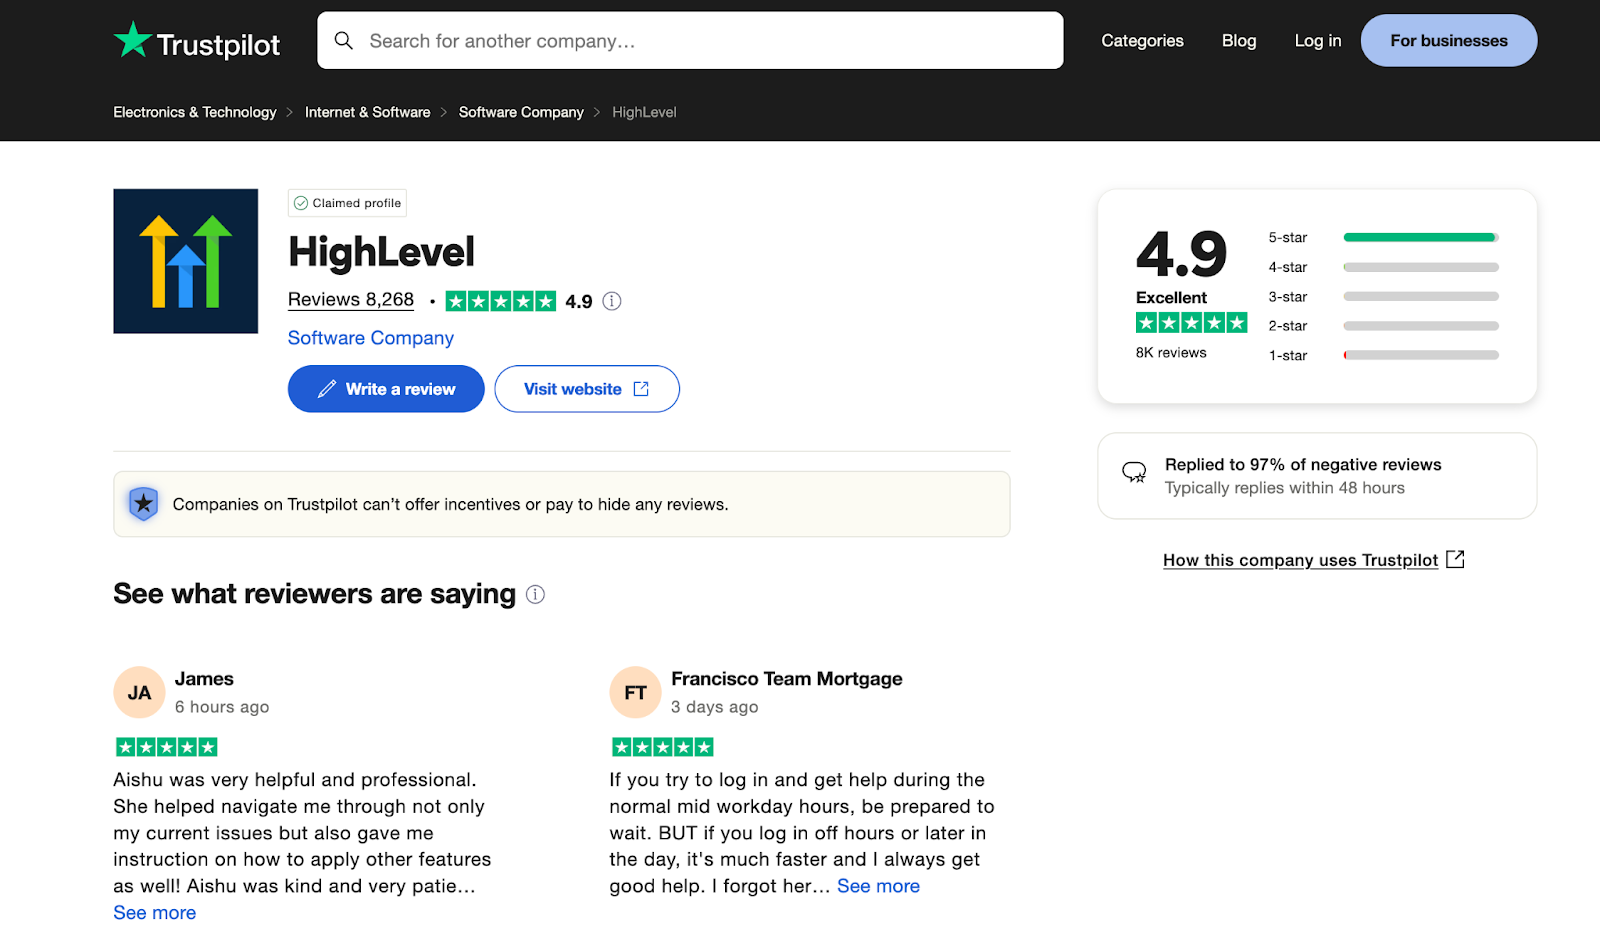Click the info icon next to 4.9 rating
Screen dimensions: 1600x945
[x=612, y=301]
